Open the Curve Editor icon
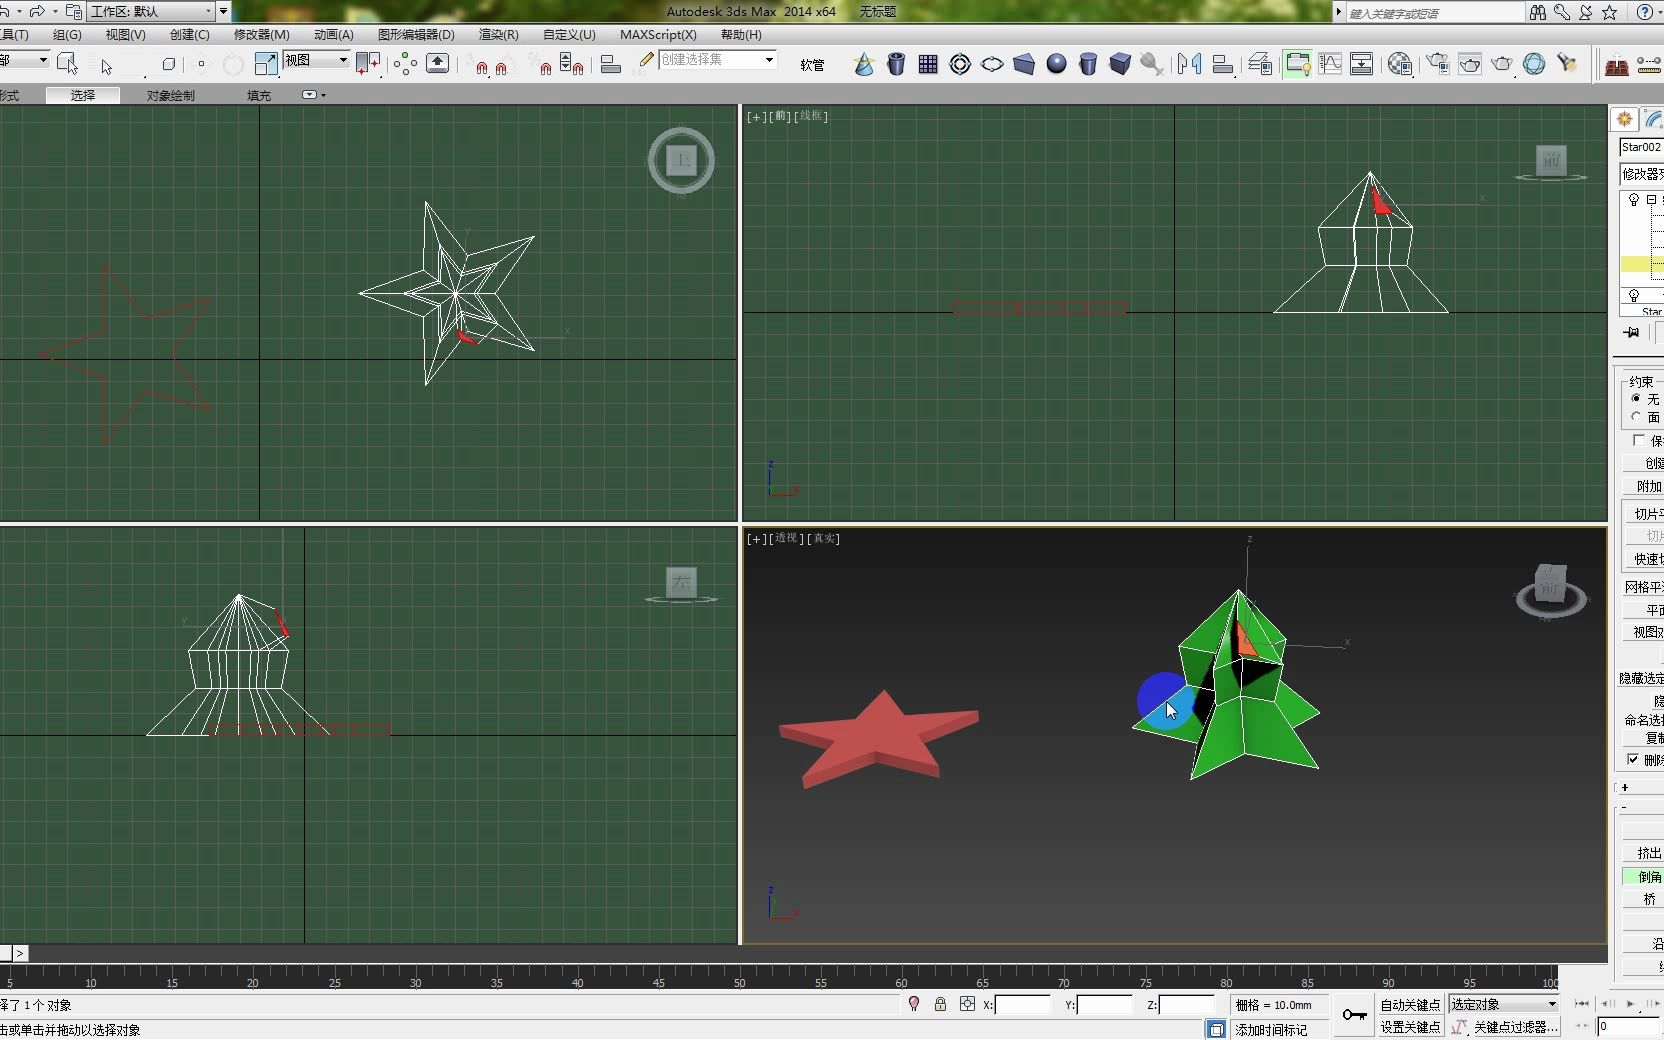This screenshot has width=1664, height=1040. (x=1330, y=65)
